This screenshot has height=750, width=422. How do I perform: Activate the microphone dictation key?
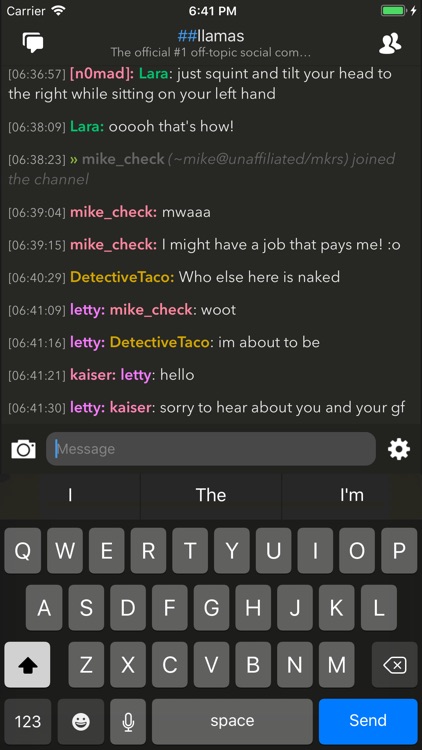pos(128,721)
